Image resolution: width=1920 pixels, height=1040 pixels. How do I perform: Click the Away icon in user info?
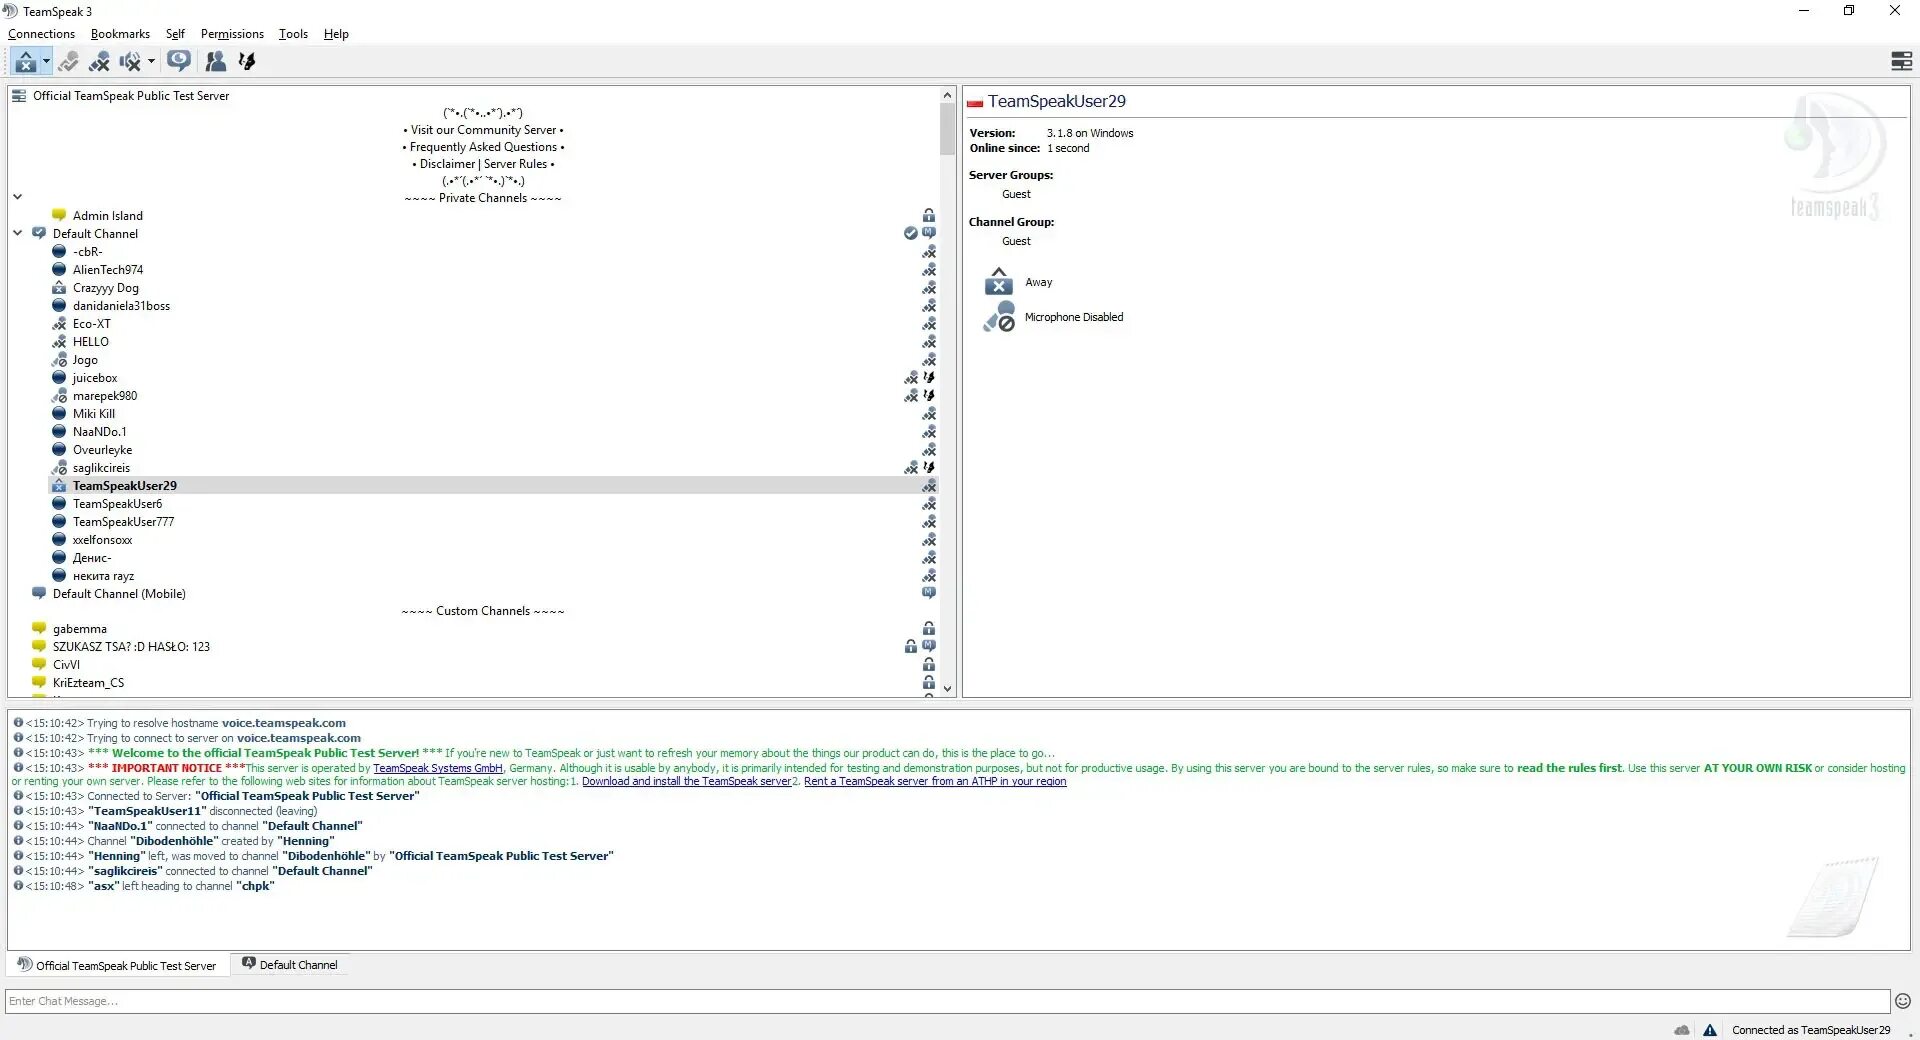998,281
